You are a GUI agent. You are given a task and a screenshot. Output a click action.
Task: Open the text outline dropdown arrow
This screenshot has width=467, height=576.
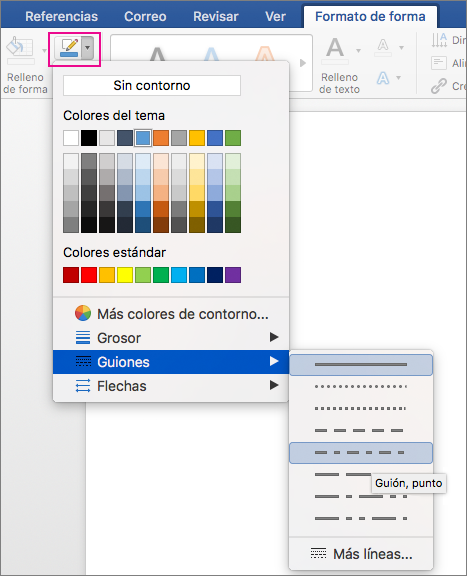click(x=401, y=47)
